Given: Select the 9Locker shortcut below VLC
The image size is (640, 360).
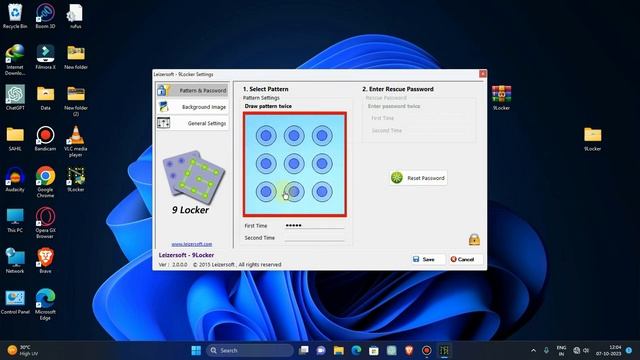Looking at the screenshot, I should tap(76, 180).
